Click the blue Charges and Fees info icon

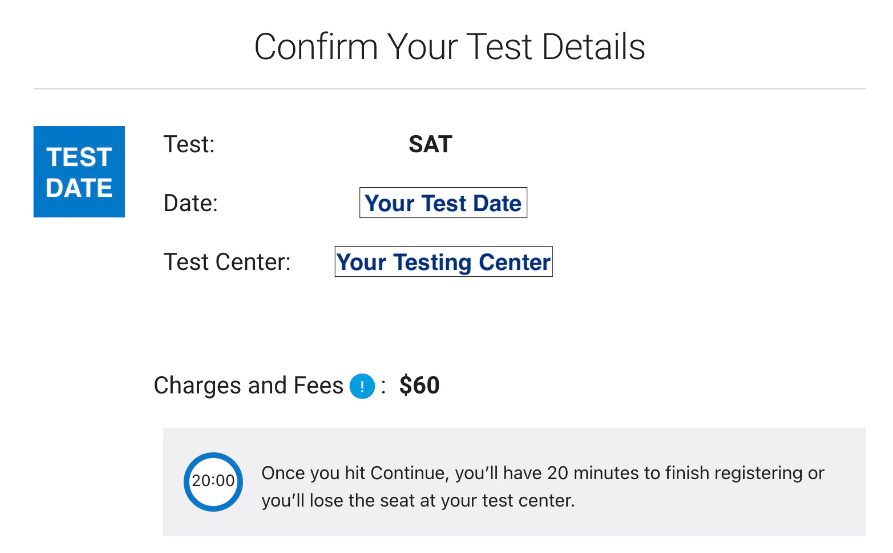[x=362, y=386]
